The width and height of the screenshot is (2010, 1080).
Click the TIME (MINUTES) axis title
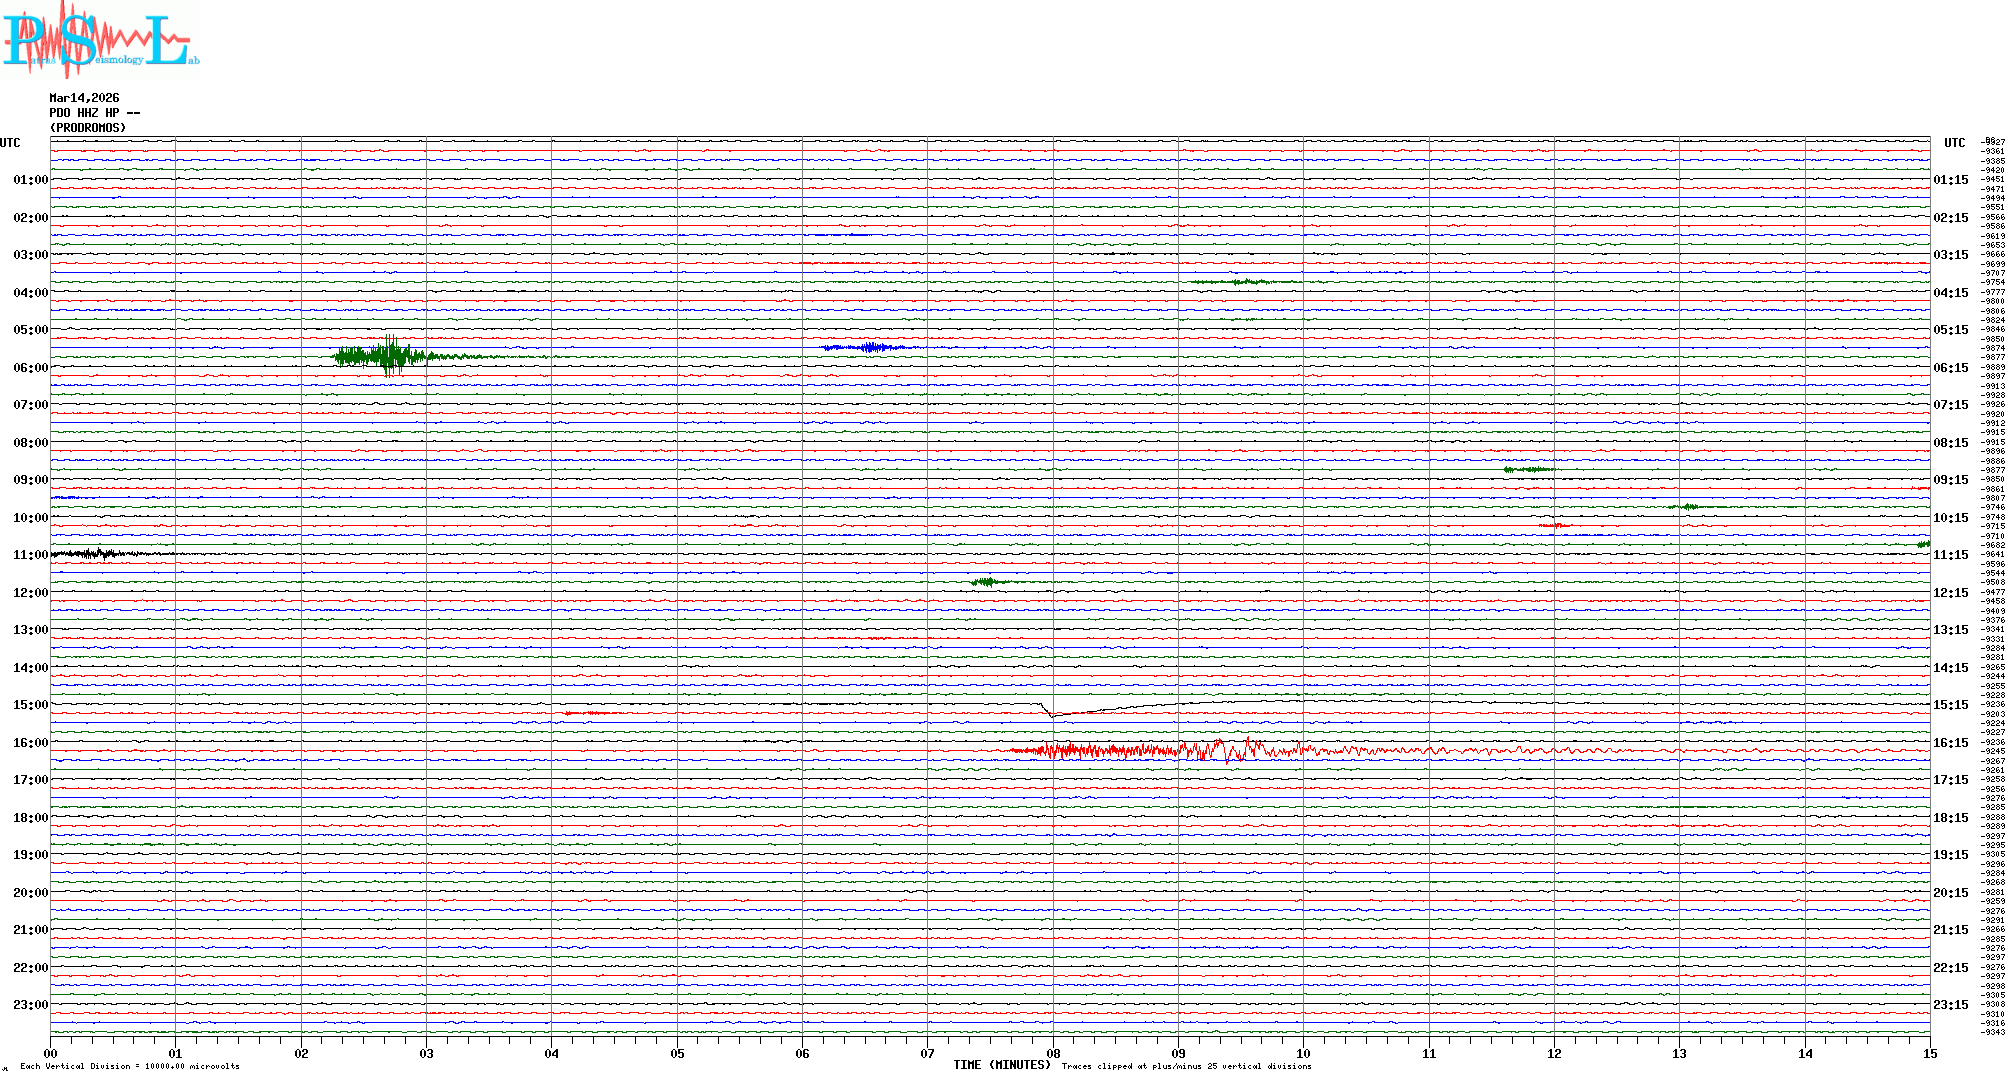1001,1065
